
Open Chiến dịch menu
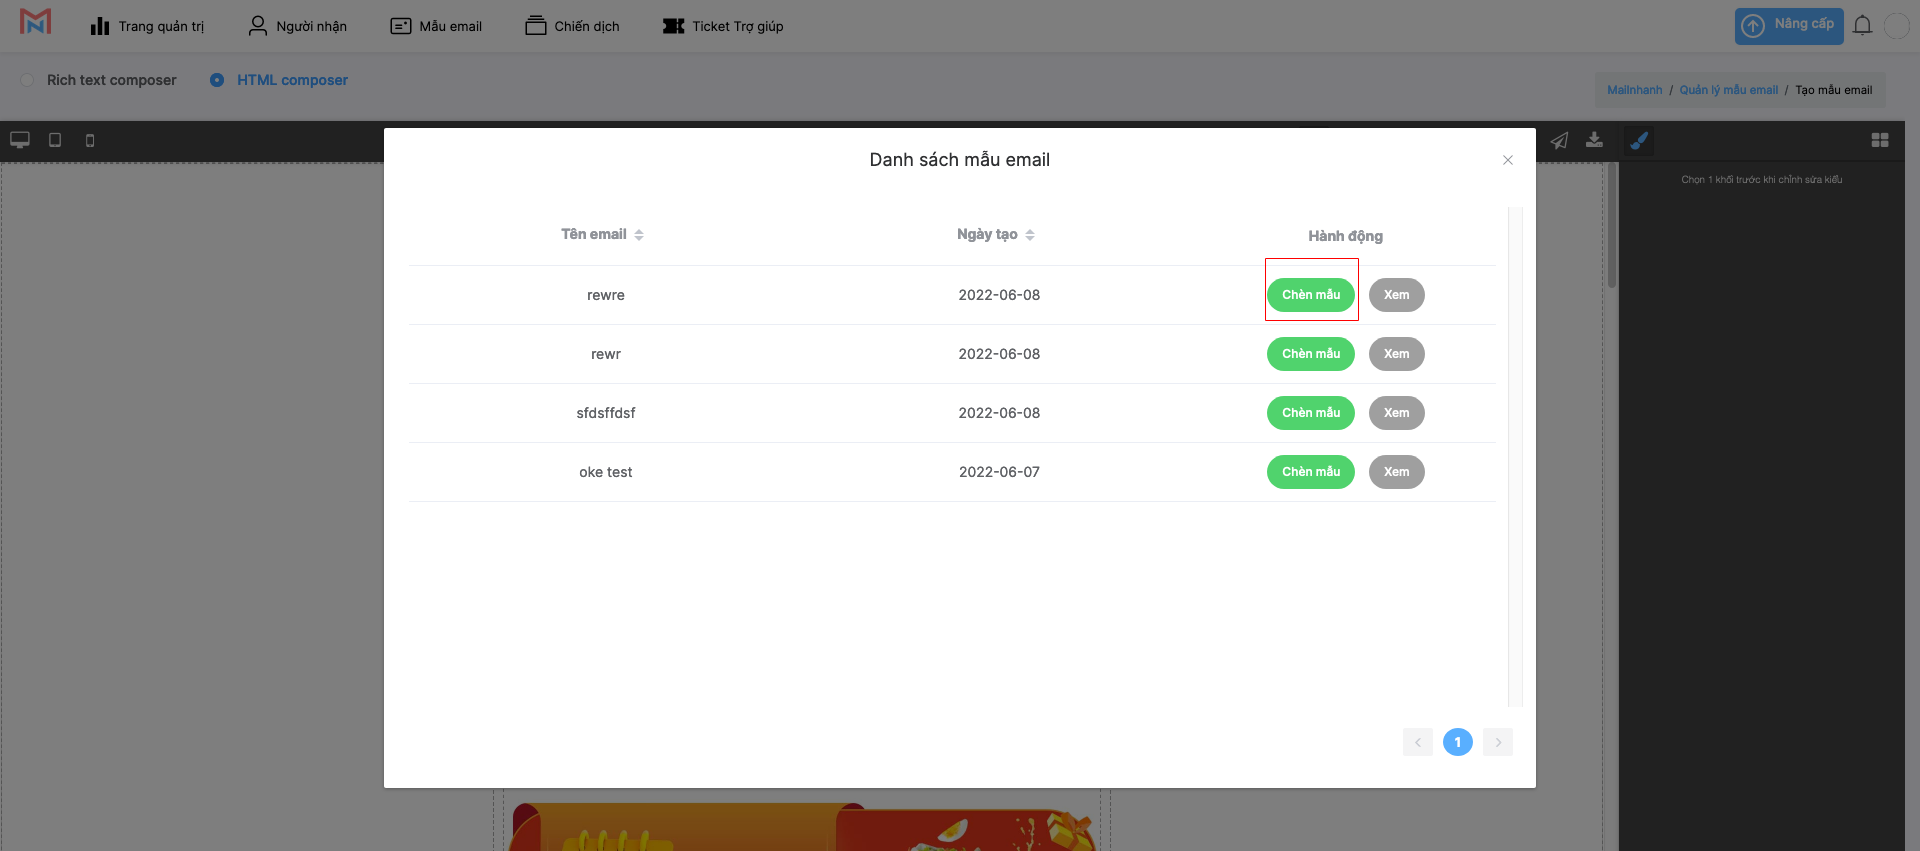(572, 26)
